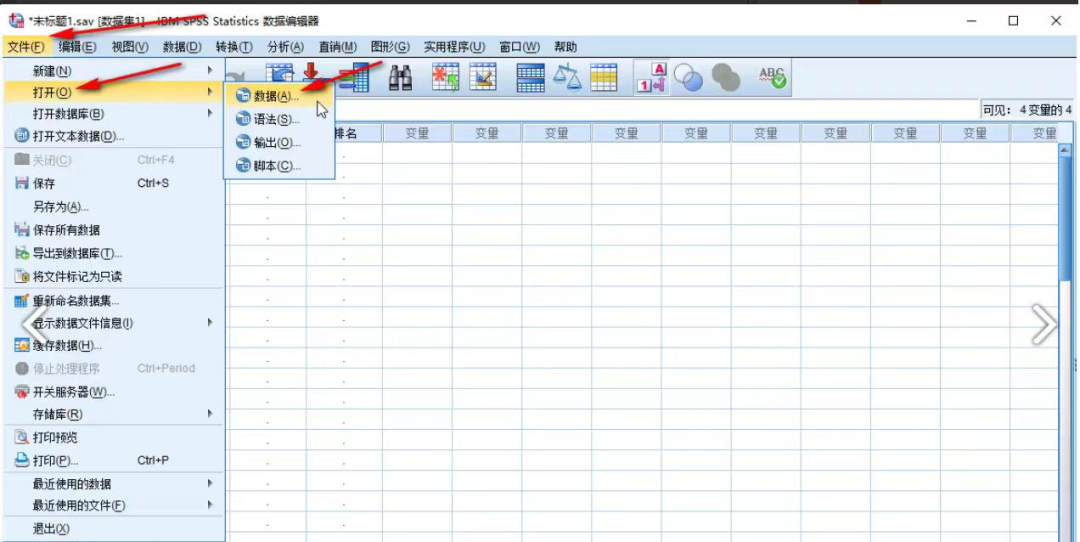Image resolution: width=1080 pixels, height=542 pixels.
Task: Click the Value Labels toolbar icon
Action: point(652,79)
